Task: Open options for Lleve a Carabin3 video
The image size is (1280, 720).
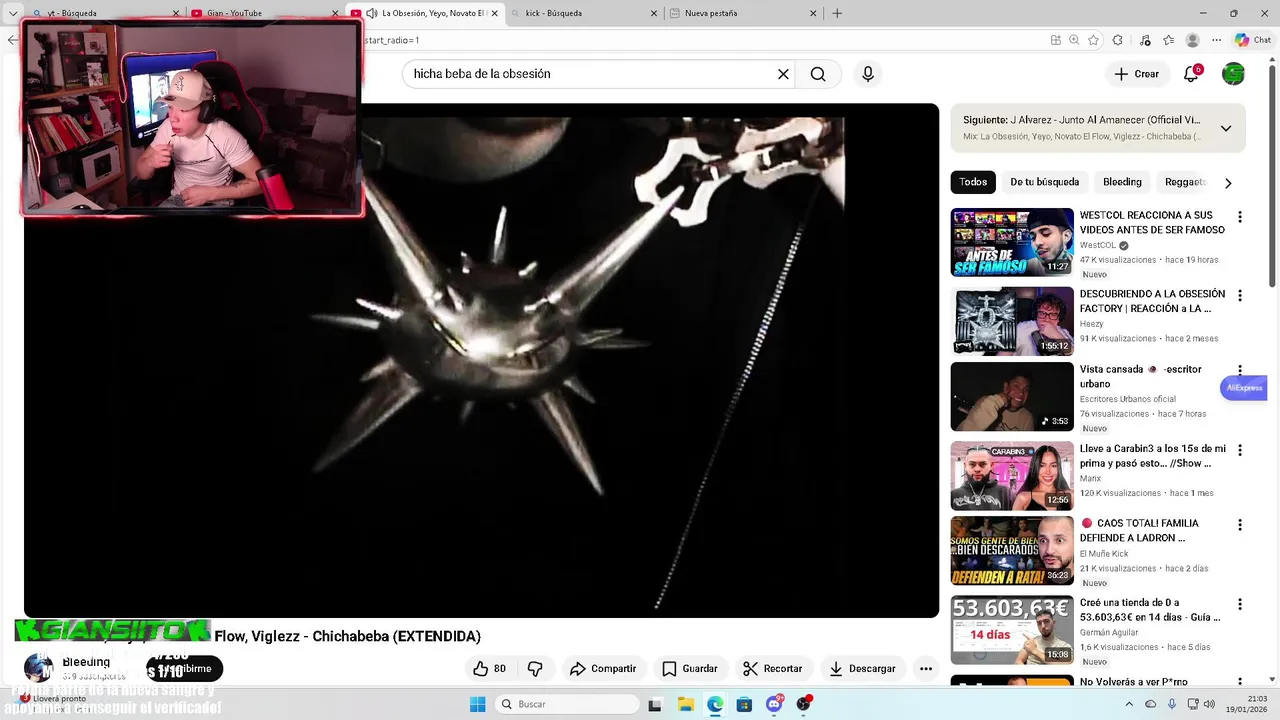Action: (1240, 451)
